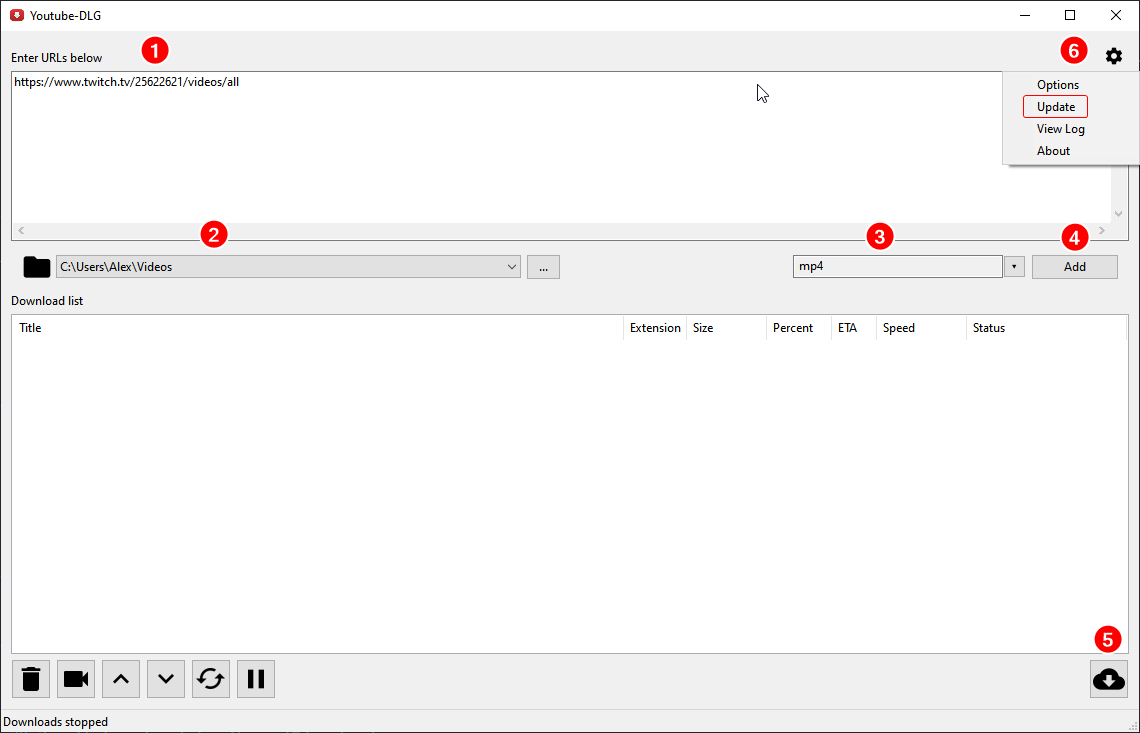Click the Size column header
The height and width of the screenshot is (733, 1140).
pyautogui.click(x=726, y=328)
